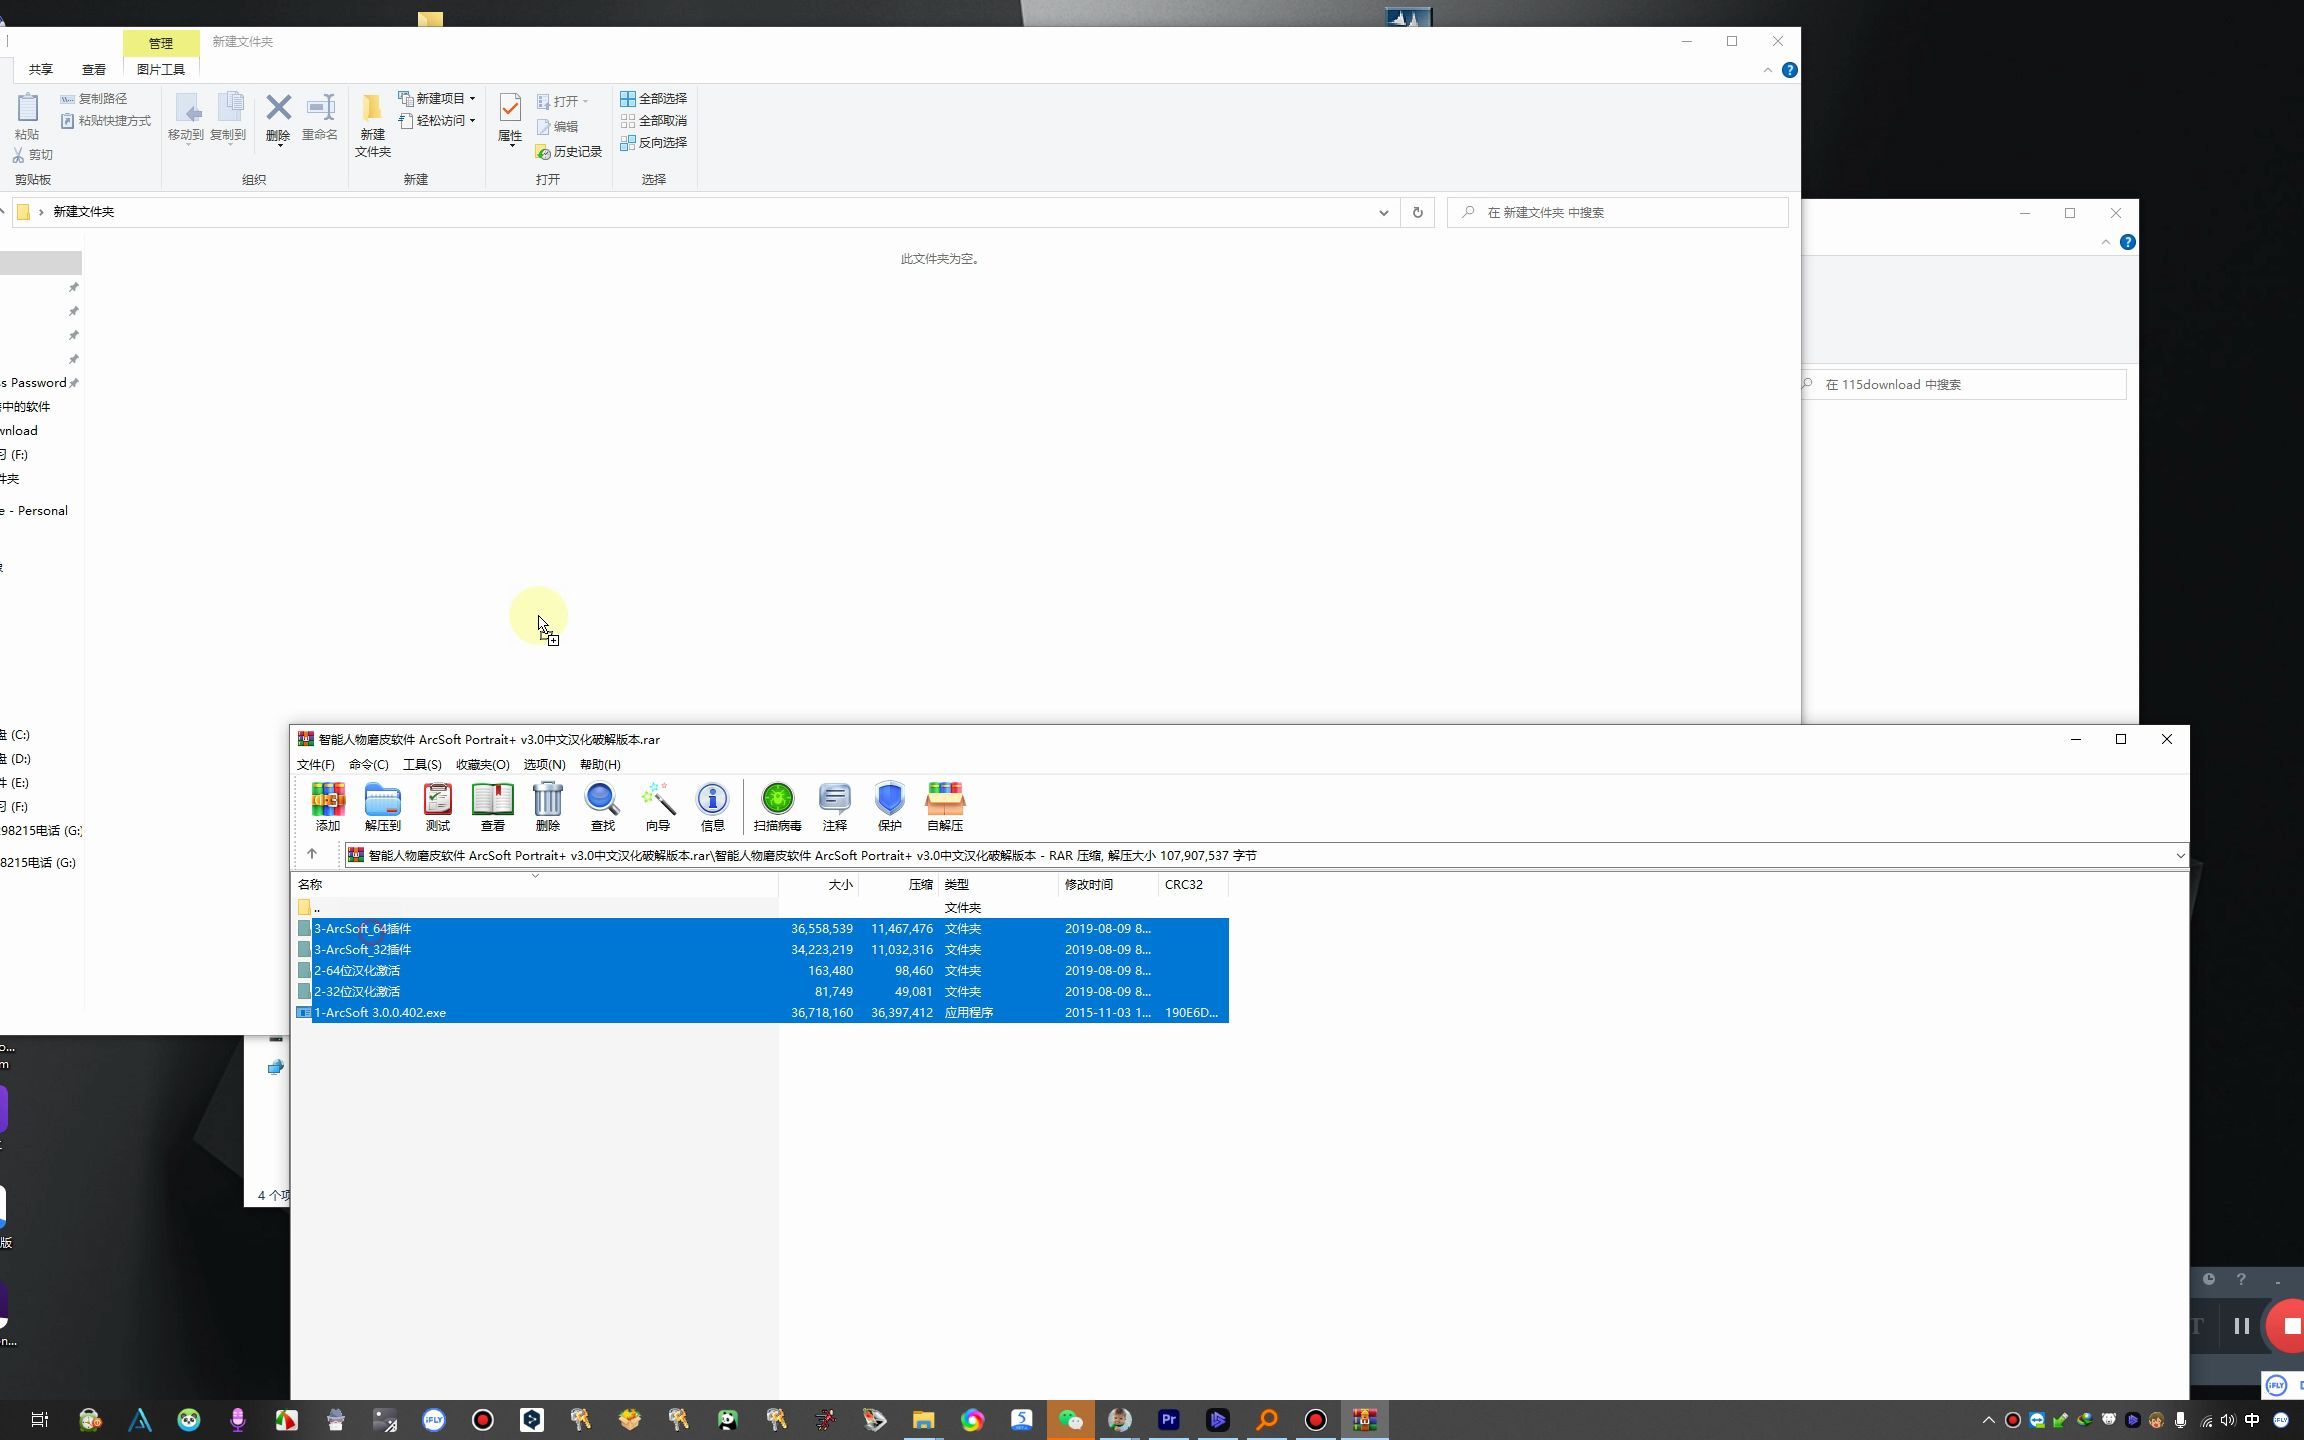Viewport: 2304px width, 1440px height.
Task: Open the New Item (新建项目) dropdown
Action: click(437, 98)
